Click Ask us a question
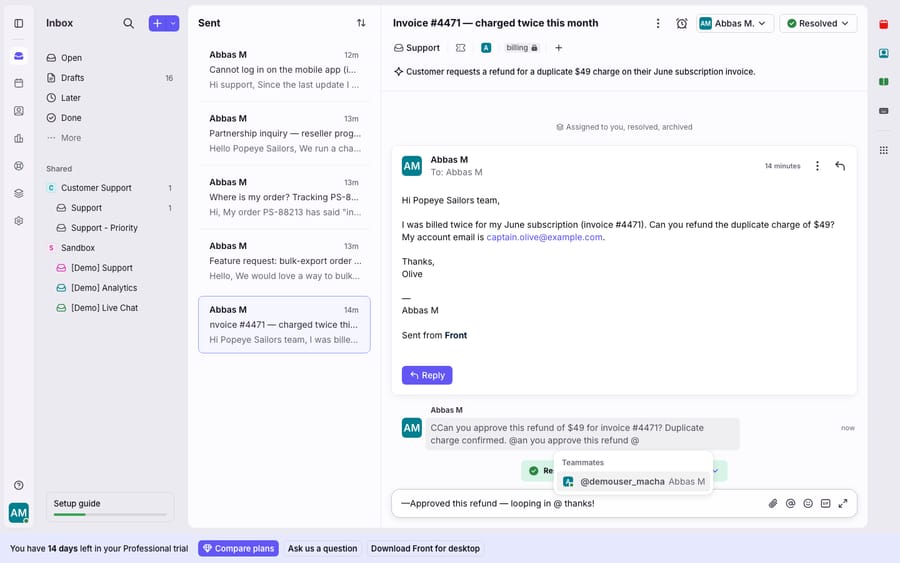This screenshot has height=563, width=900. pos(322,549)
